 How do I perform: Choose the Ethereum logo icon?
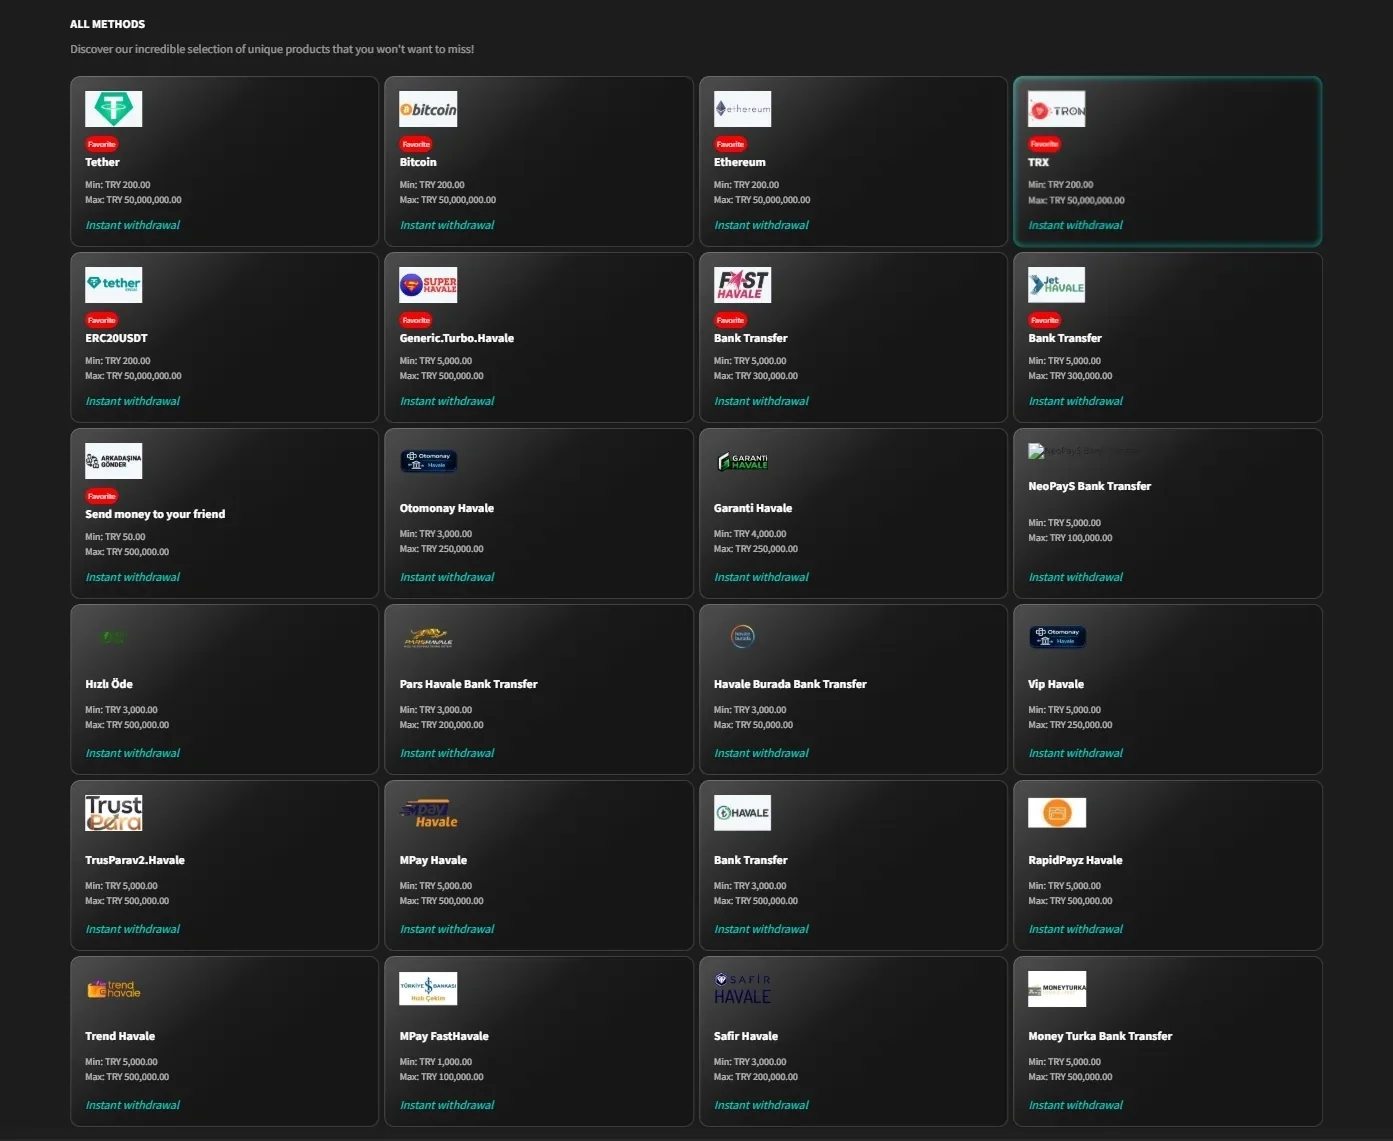(742, 109)
